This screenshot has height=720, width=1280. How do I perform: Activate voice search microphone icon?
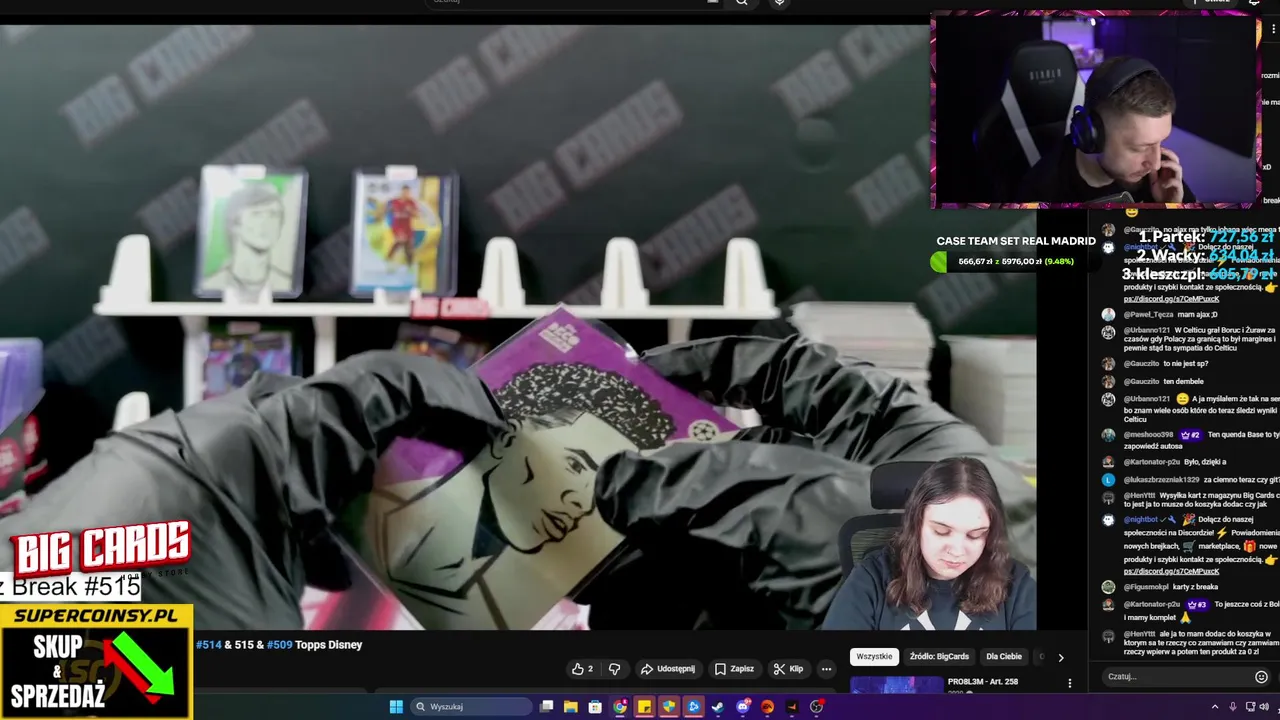point(779,2)
